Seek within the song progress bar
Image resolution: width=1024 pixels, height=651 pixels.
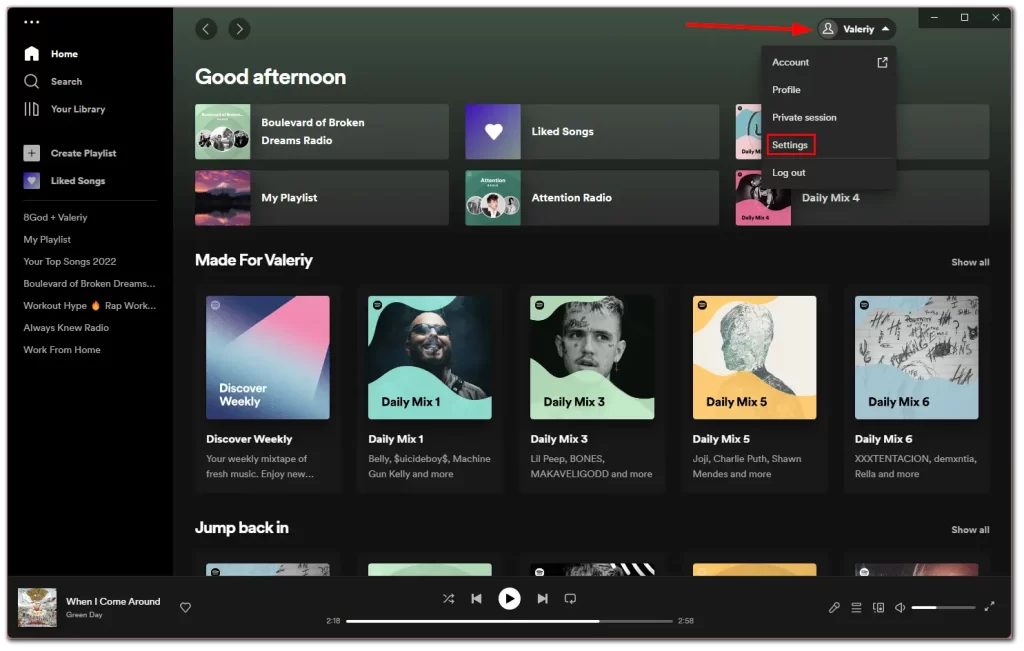pyautogui.click(x=509, y=622)
